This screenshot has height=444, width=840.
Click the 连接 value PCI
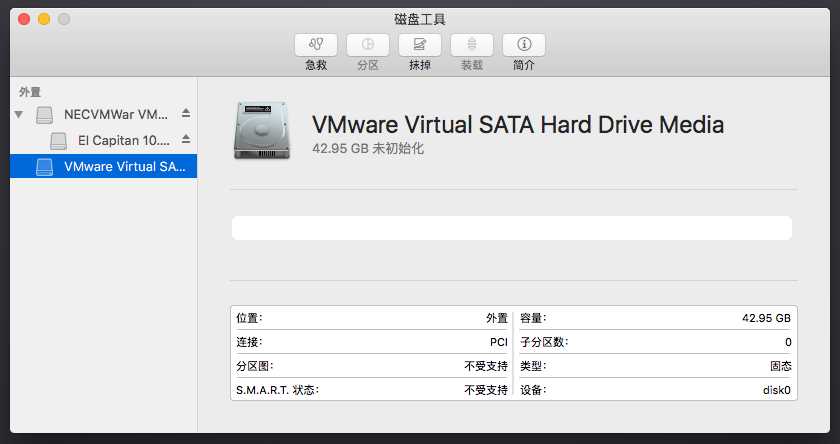pyautogui.click(x=499, y=342)
